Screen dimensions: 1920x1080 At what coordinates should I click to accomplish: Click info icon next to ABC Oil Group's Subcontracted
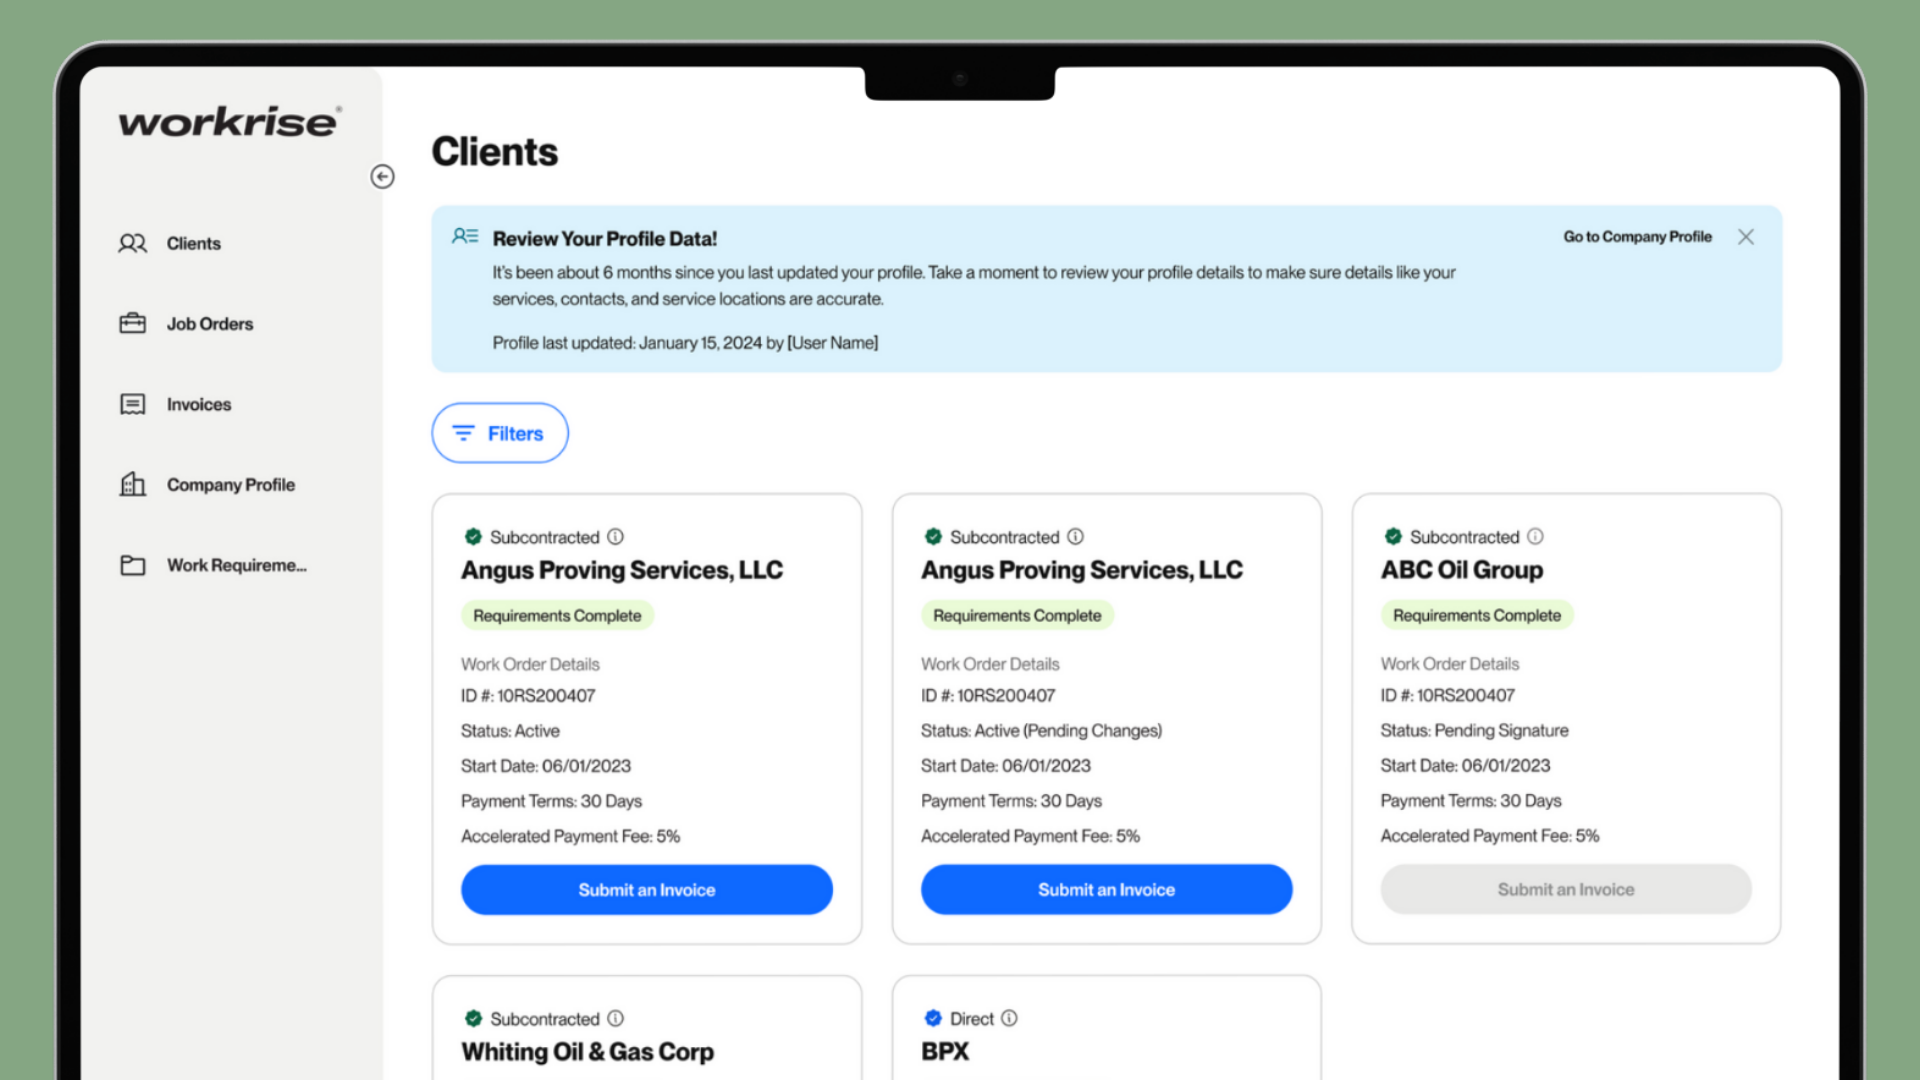1535,537
